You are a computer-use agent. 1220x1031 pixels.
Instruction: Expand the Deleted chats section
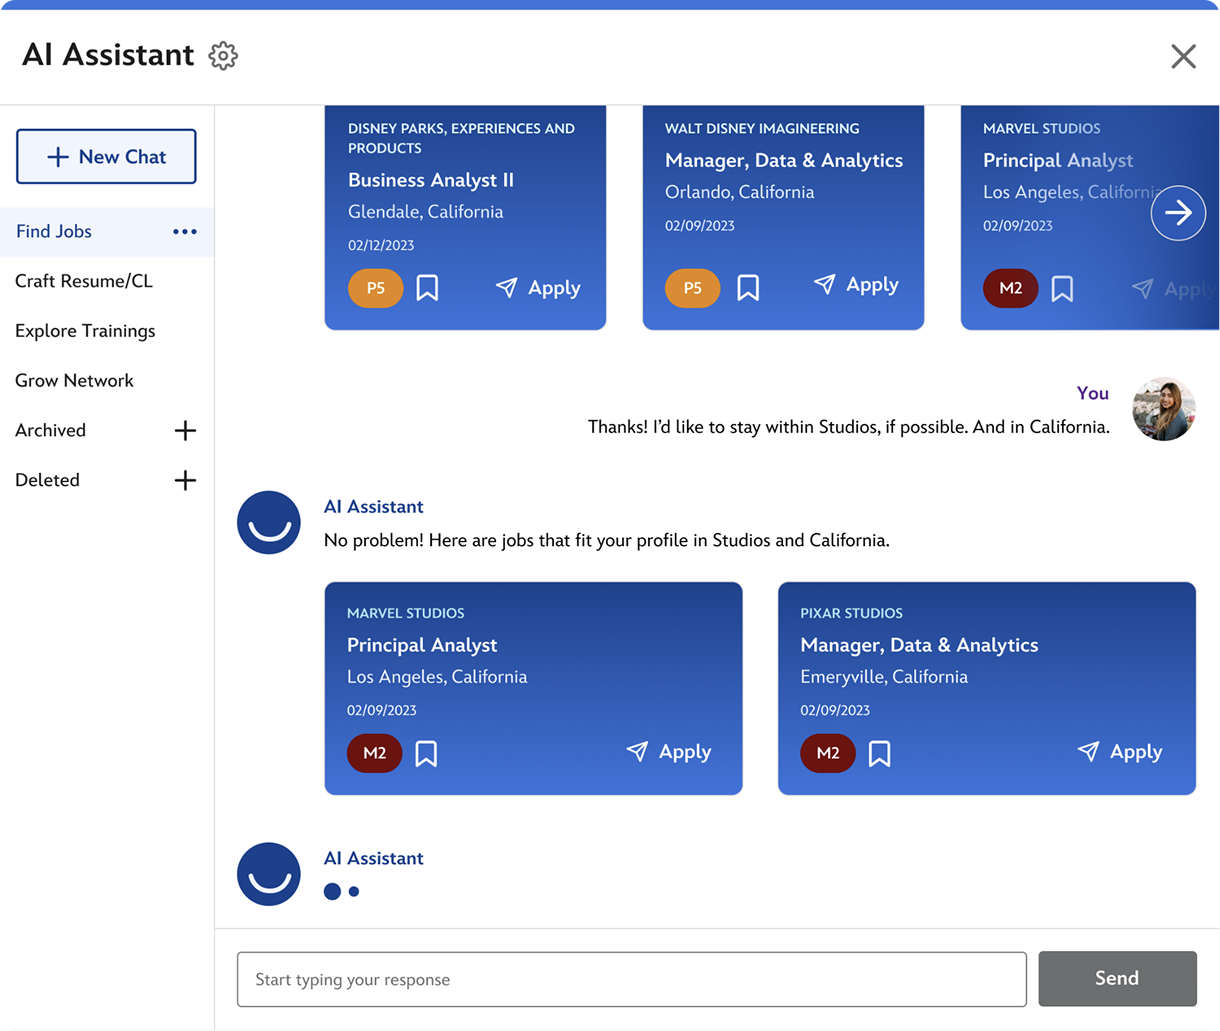tap(185, 481)
